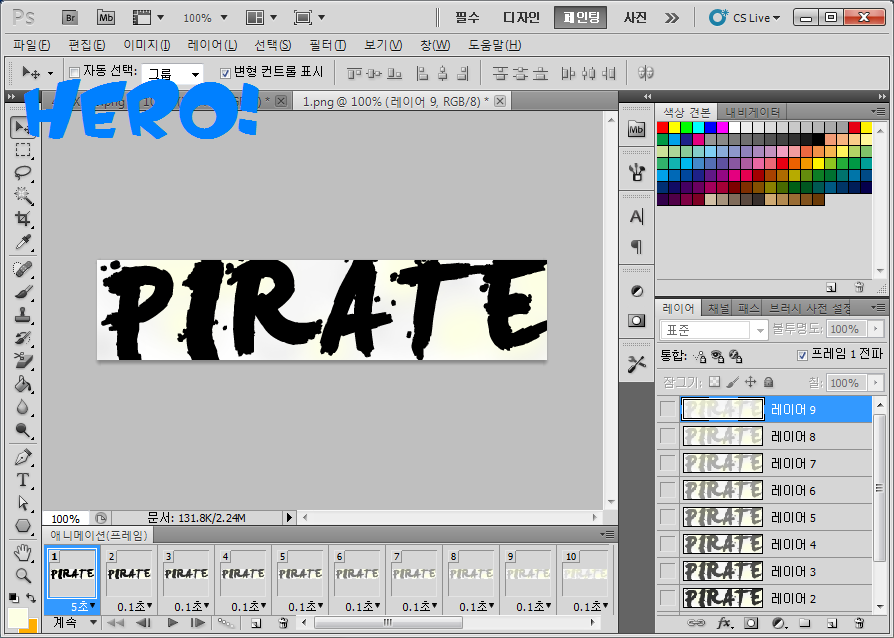Open the Mini Bridge icon in the title bar

[x=106, y=18]
